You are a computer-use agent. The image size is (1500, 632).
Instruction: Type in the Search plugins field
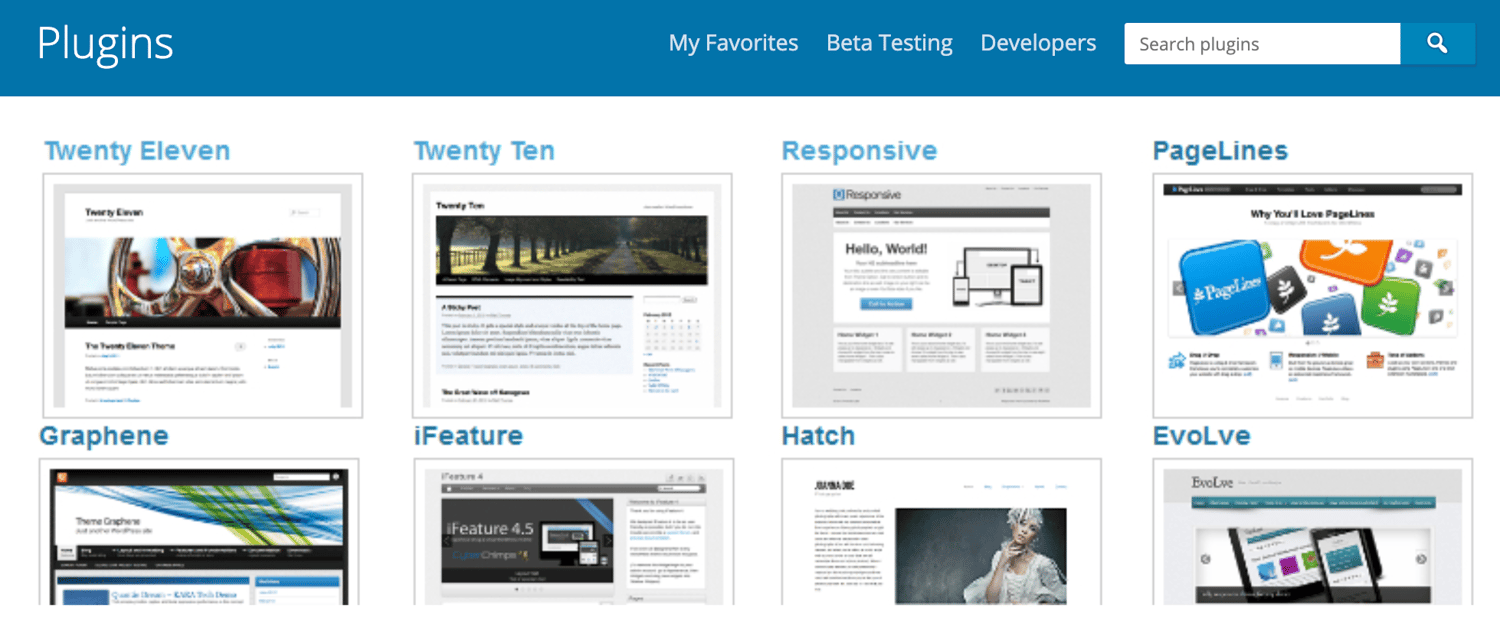coord(1261,44)
